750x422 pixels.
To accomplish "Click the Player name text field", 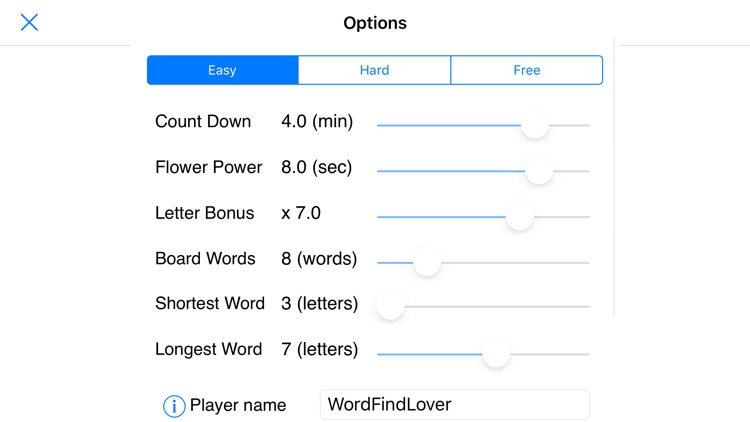I will [x=454, y=405].
